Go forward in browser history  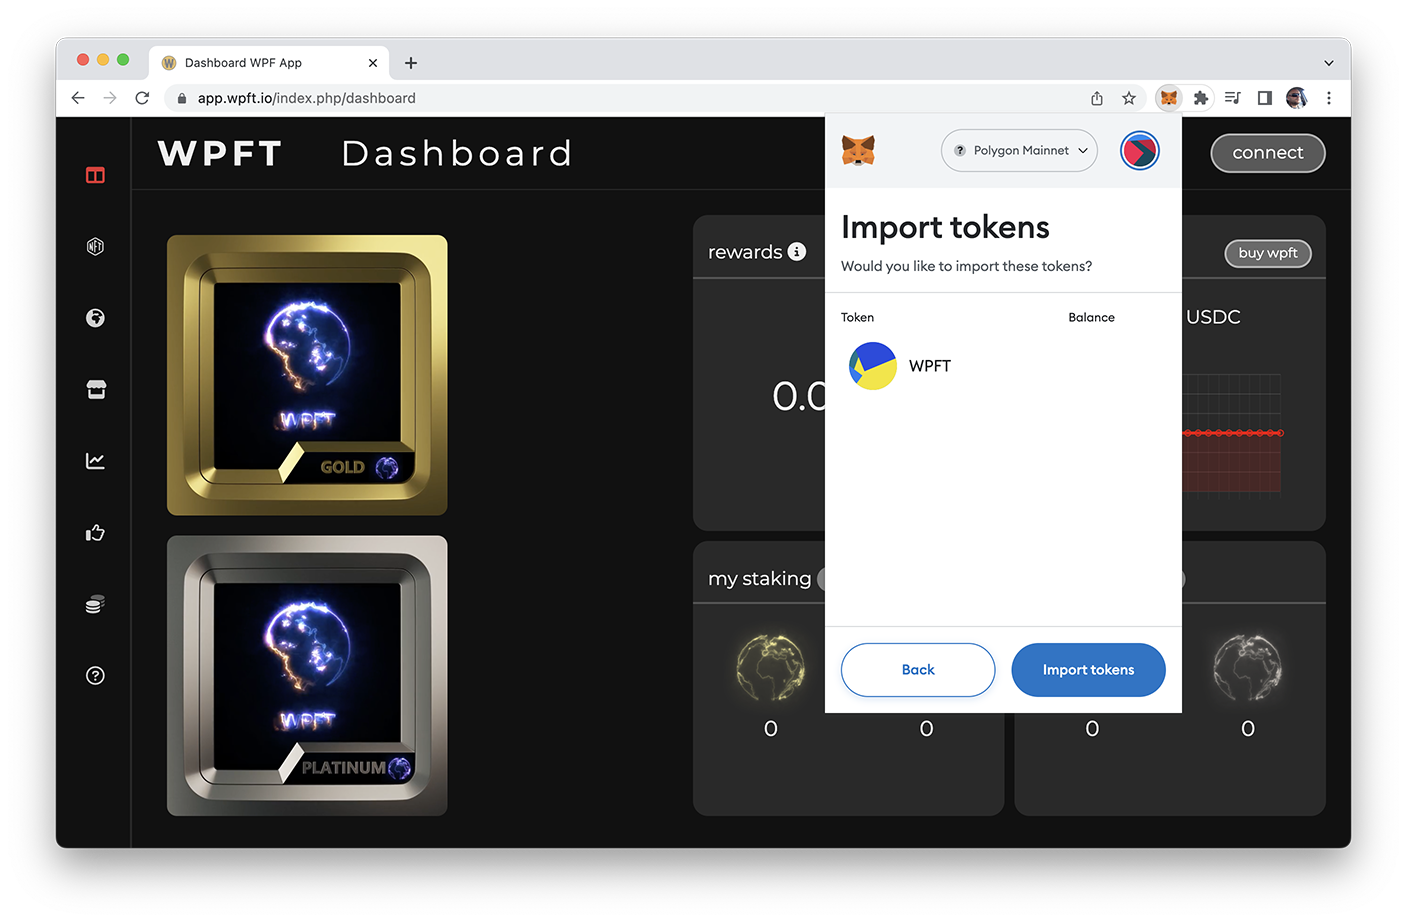coord(110,98)
